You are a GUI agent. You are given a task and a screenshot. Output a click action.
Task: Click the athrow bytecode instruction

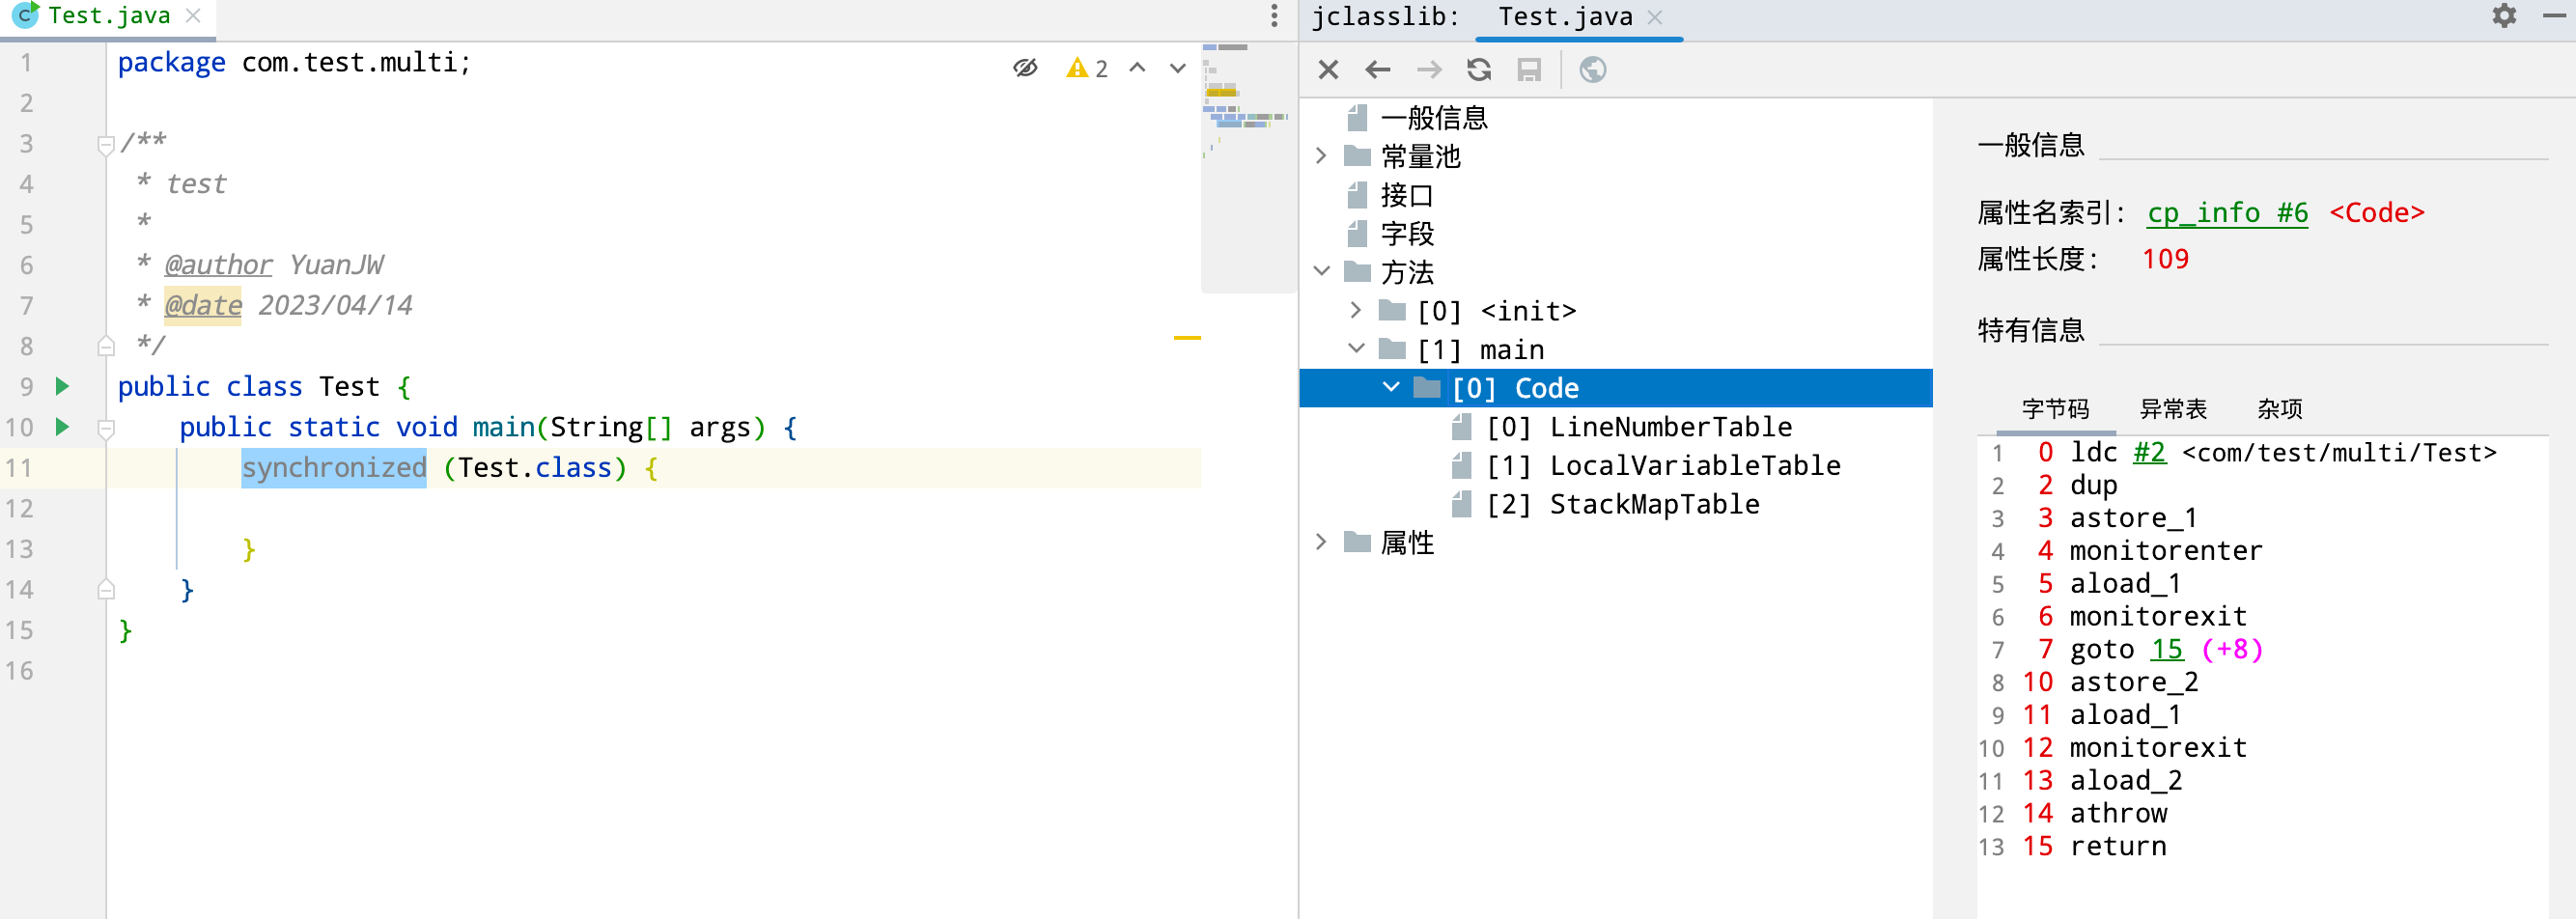(x=2118, y=813)
